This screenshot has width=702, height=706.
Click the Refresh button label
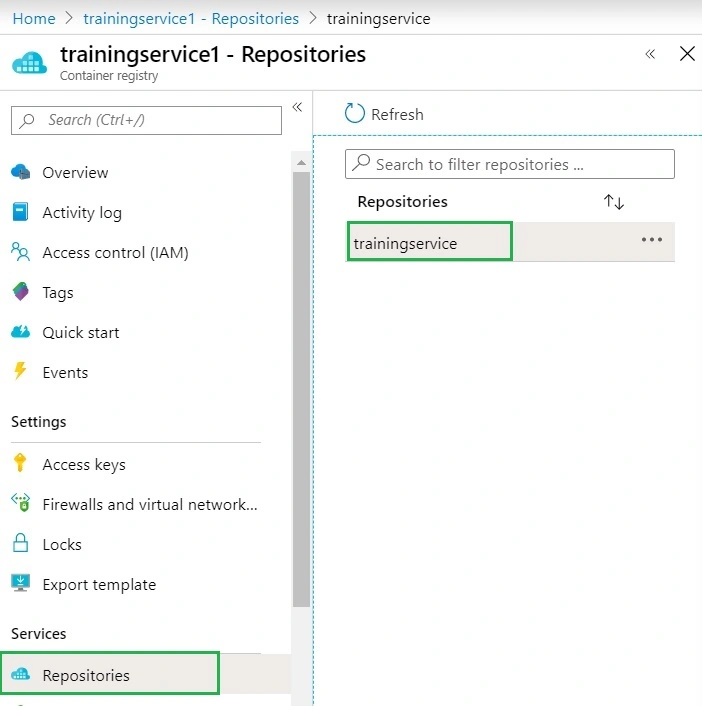point(397,114)
